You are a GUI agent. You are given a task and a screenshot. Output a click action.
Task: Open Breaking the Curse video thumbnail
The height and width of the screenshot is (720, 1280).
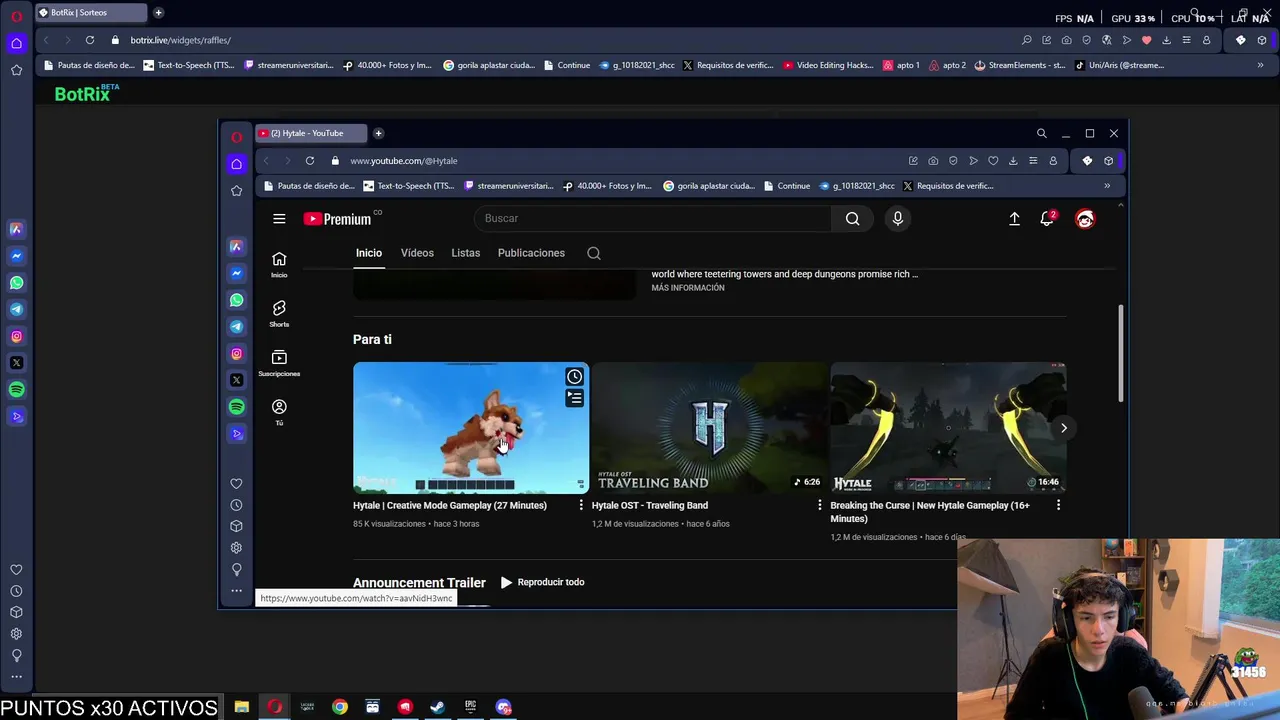coord(948,428)
